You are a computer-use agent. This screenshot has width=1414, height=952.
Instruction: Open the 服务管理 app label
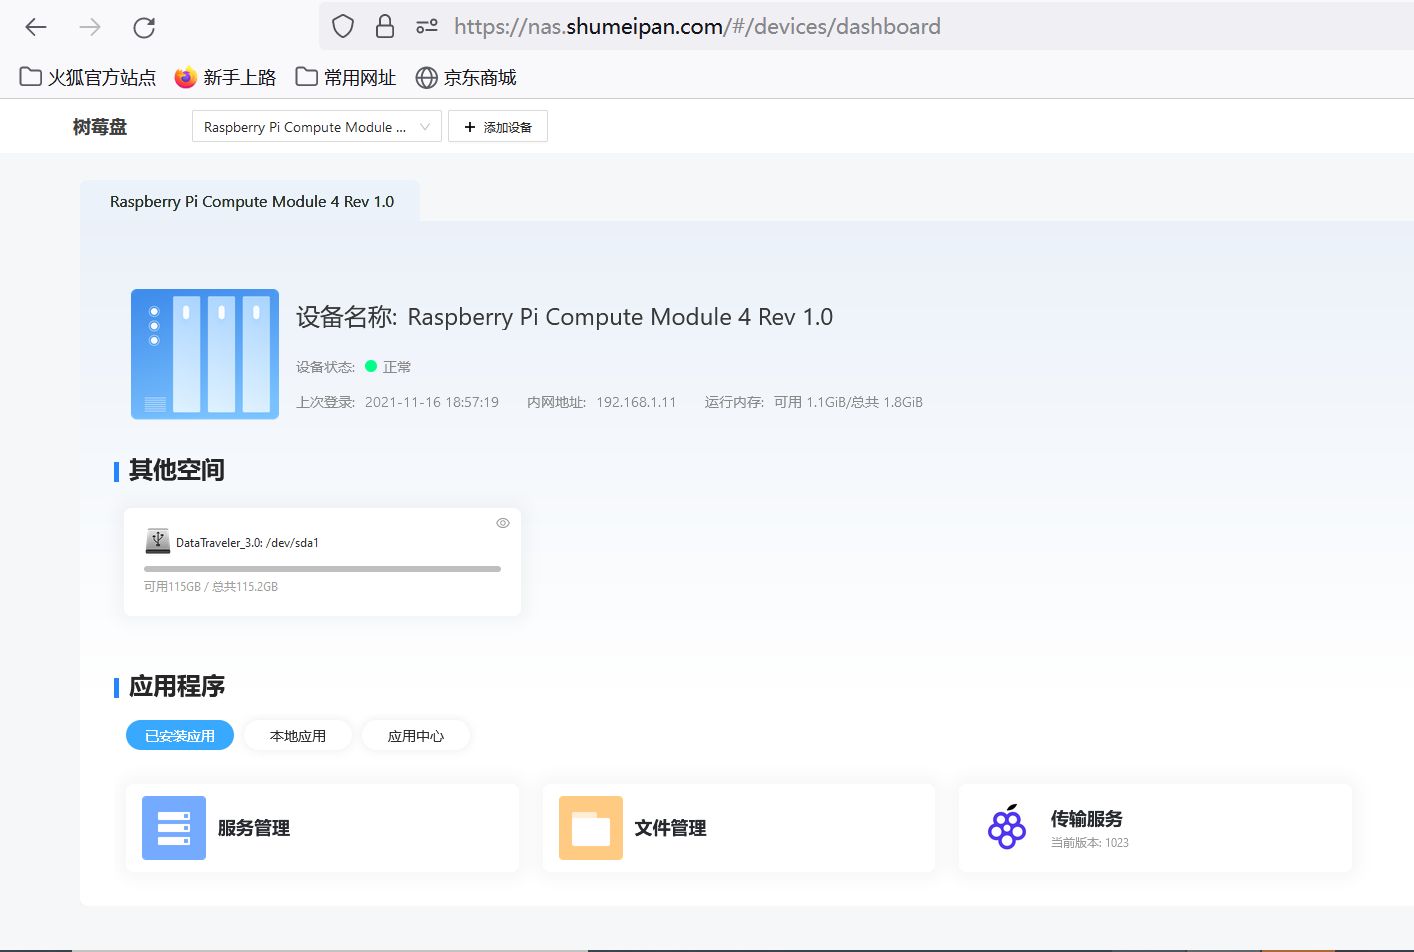(x=254, y=828)
